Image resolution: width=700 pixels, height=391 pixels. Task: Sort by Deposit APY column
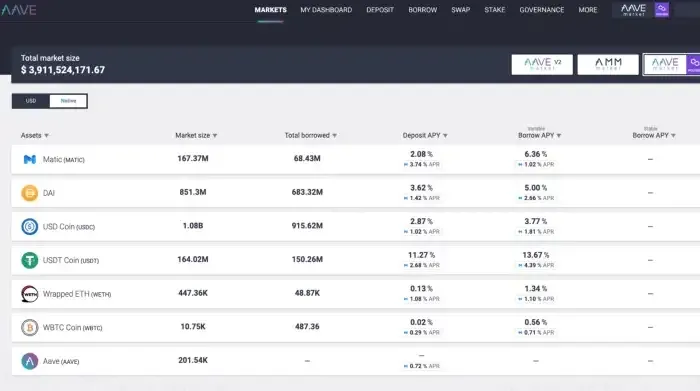[x=425, y=135]
